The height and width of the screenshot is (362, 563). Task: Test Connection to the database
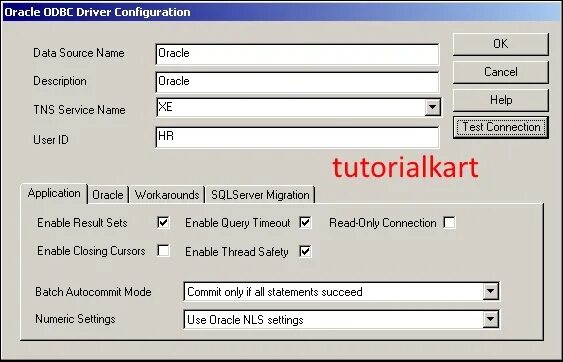pos(501,127)
